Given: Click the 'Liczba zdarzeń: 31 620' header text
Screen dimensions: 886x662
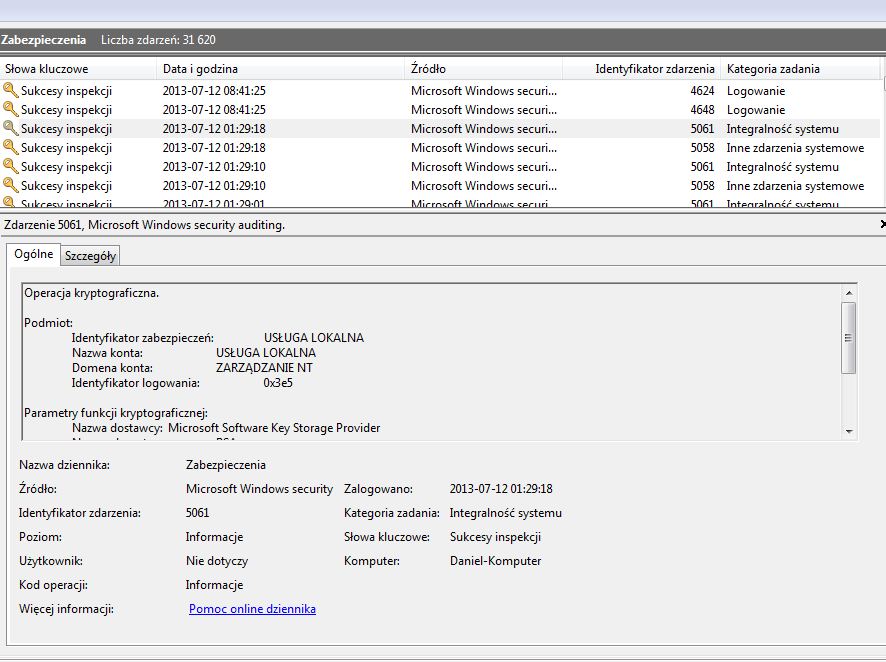Looking at the screenshot, I should tap(158, 40).
